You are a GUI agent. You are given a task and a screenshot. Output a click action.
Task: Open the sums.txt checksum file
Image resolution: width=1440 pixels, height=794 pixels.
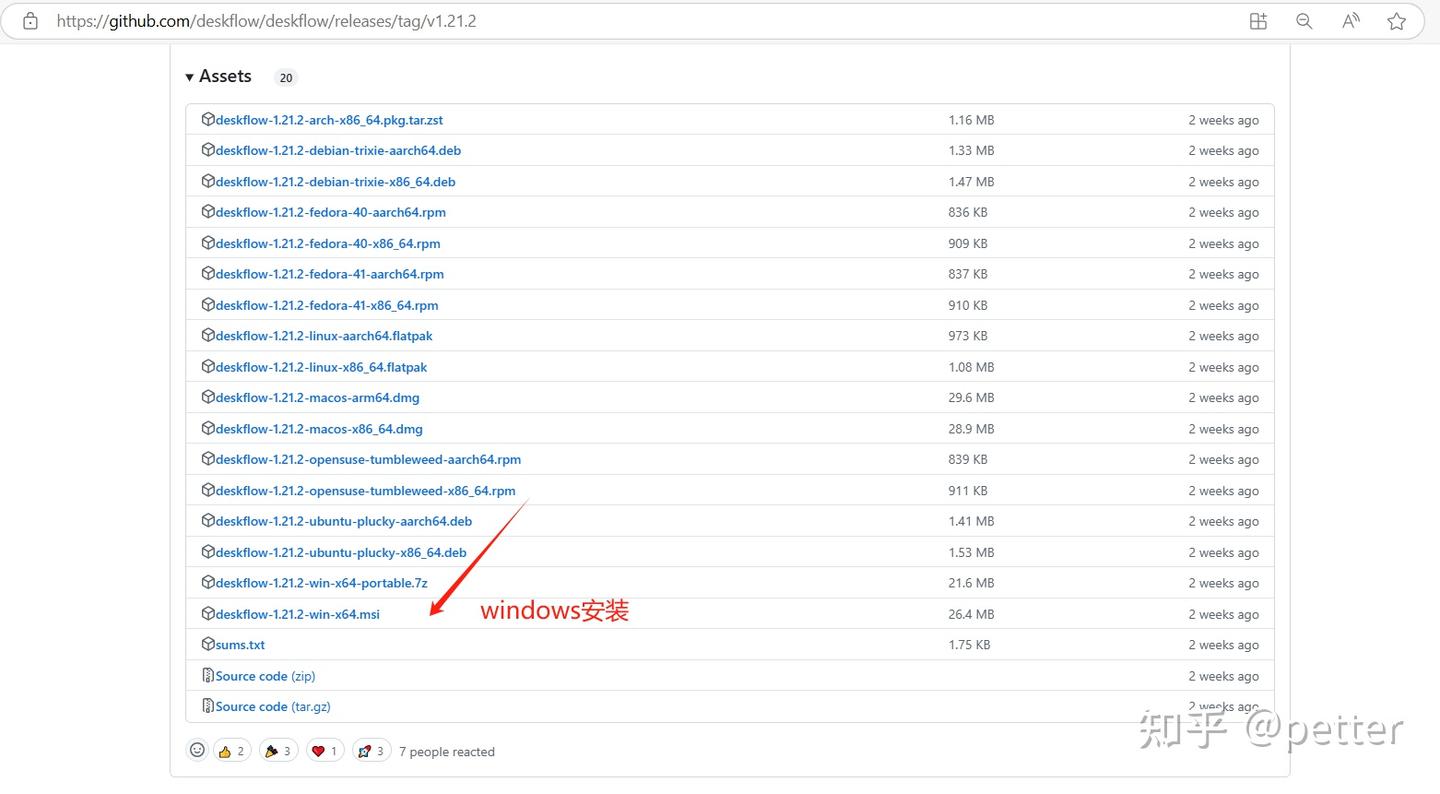tap(240, 645)
